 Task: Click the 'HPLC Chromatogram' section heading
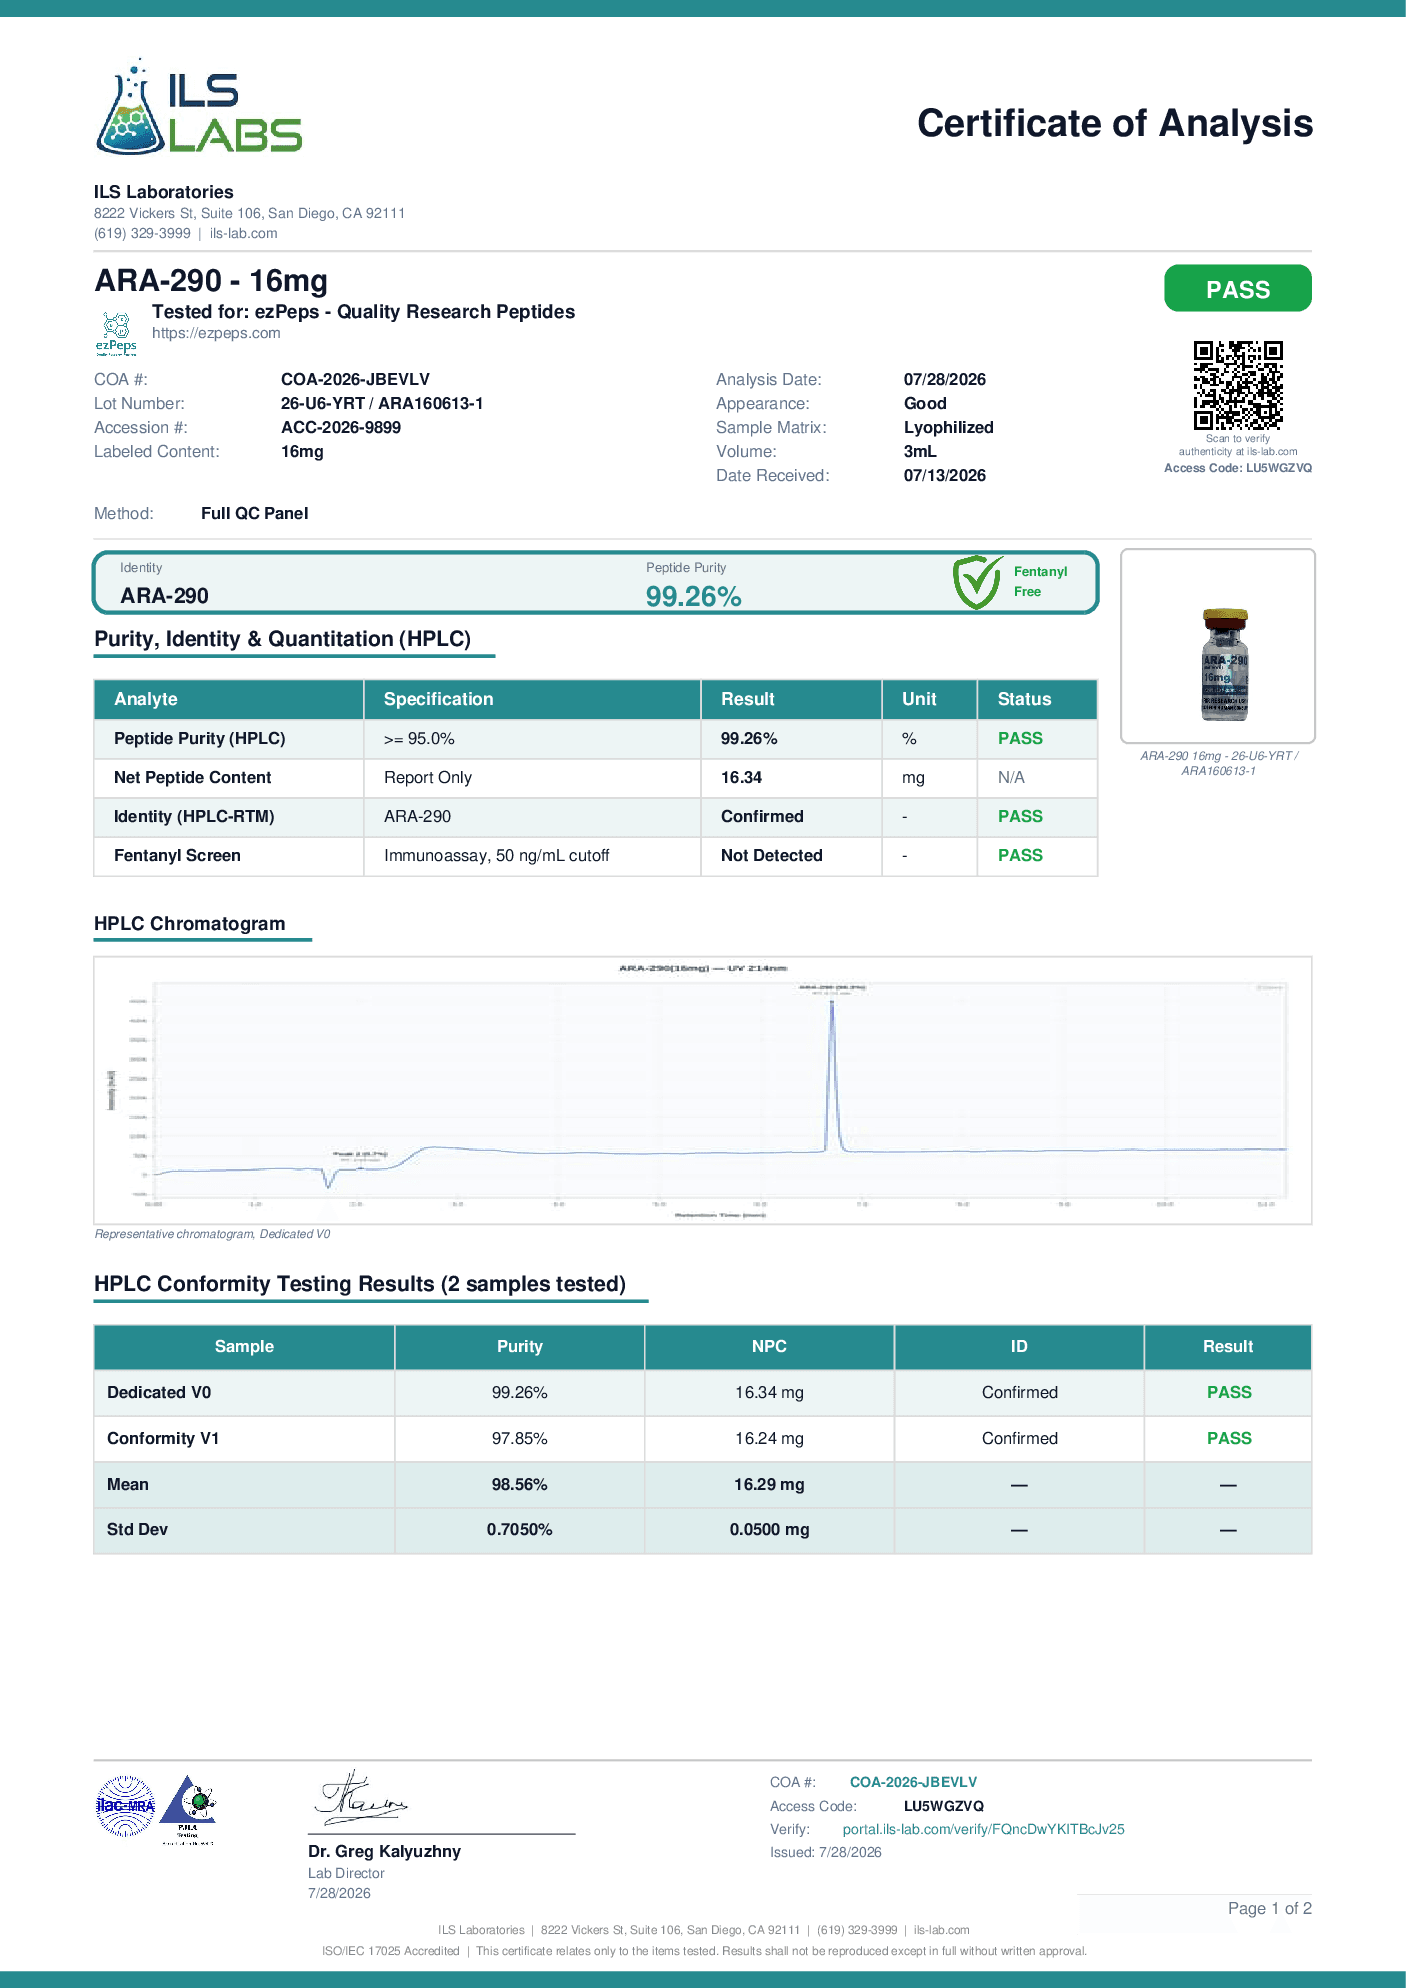[190, 923]
